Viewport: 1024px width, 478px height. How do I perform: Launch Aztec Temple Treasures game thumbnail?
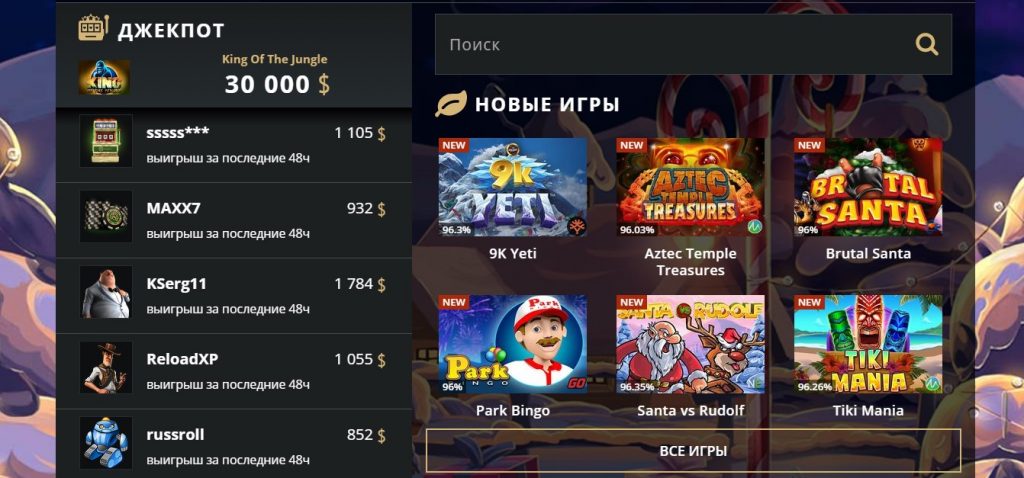[x=690, y=187]
